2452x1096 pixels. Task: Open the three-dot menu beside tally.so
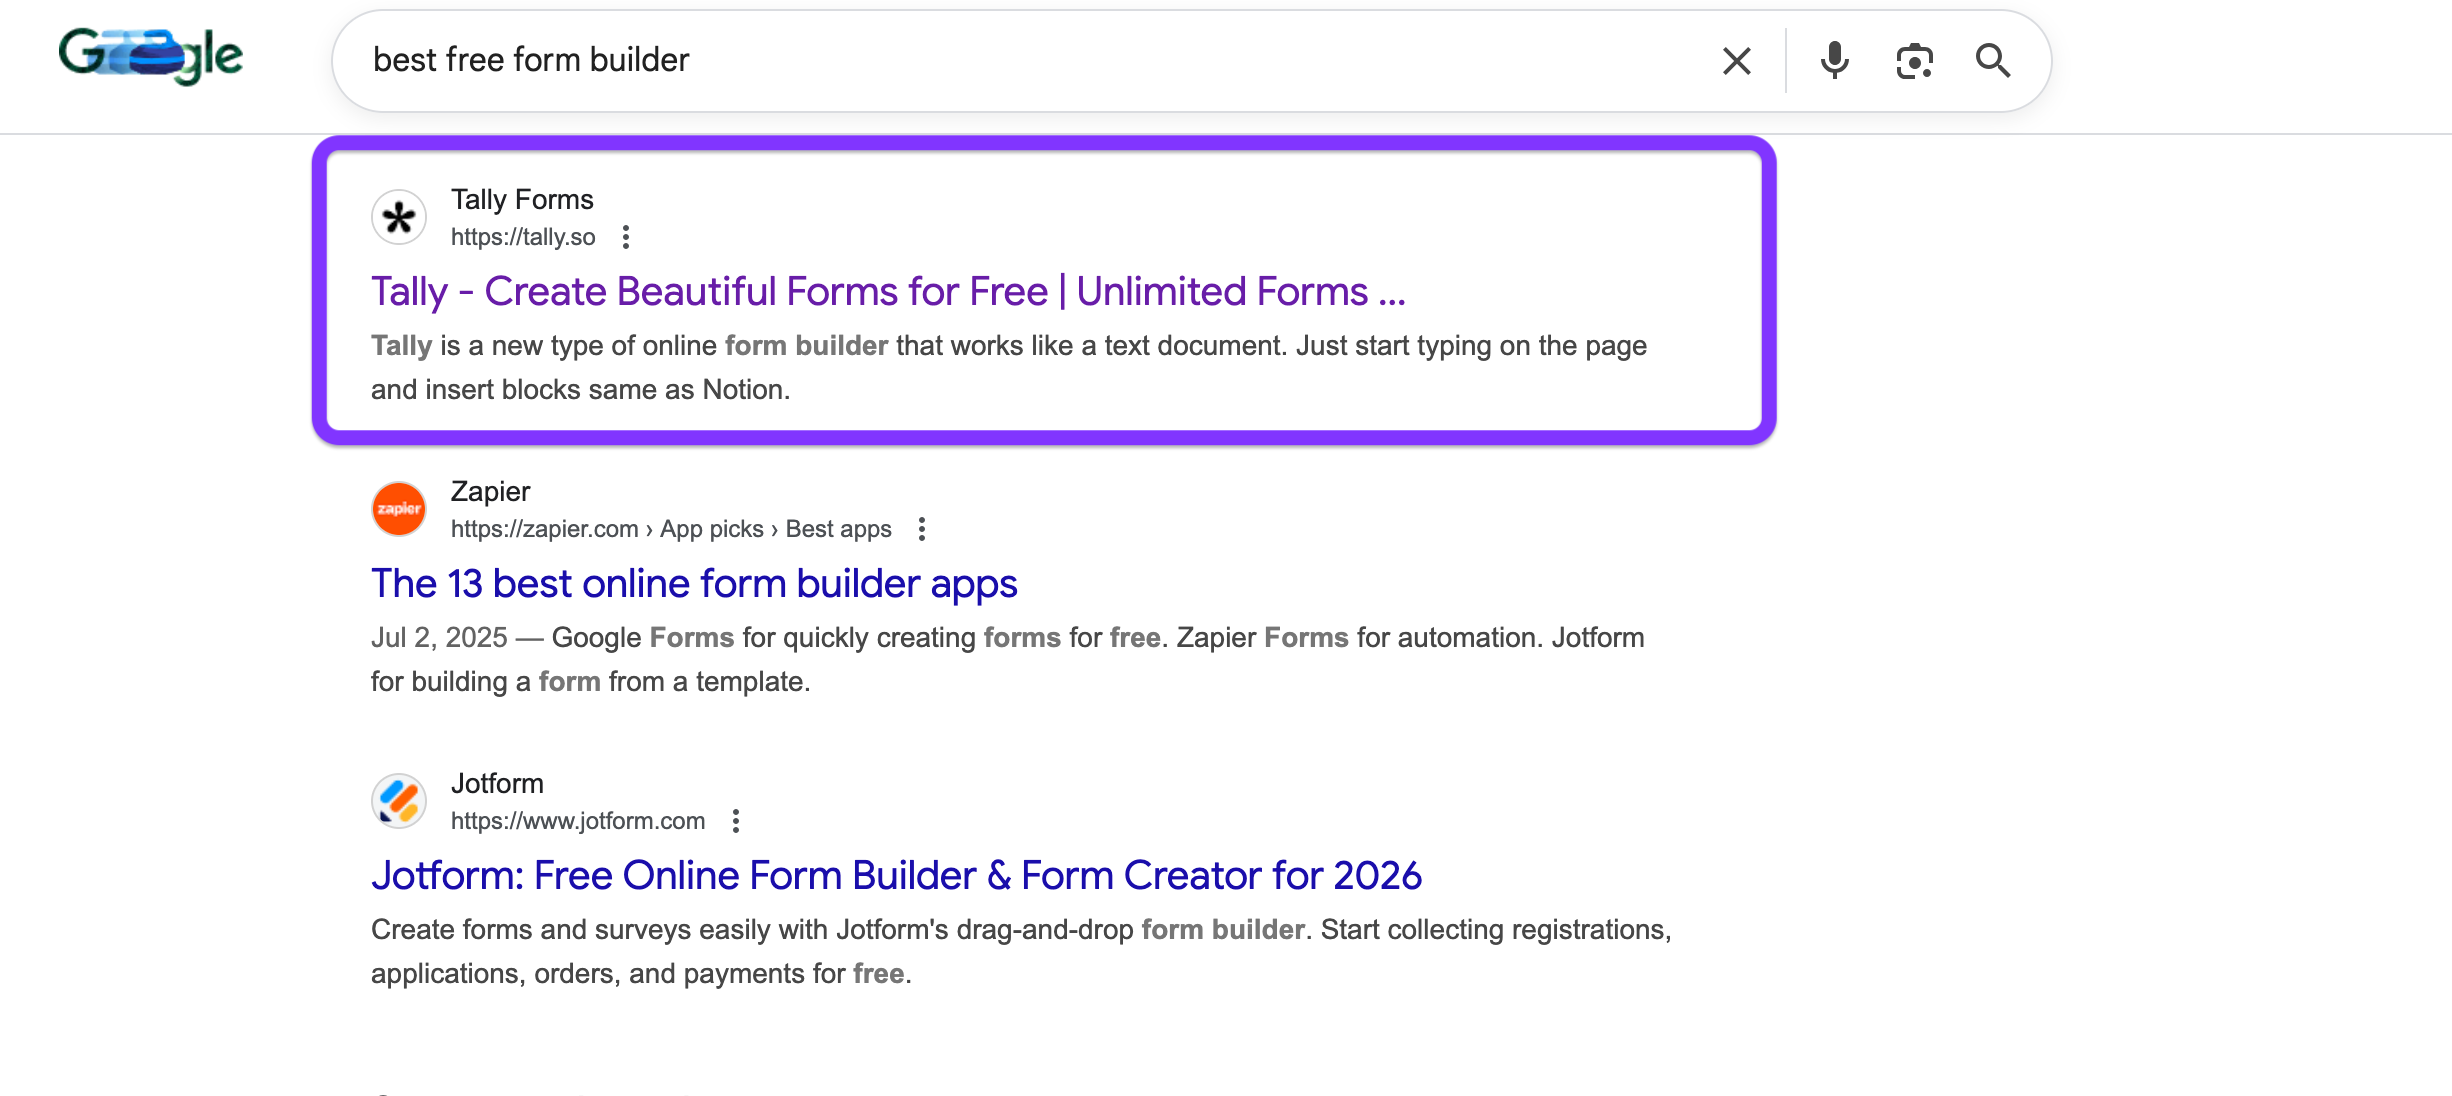point(626,237)
